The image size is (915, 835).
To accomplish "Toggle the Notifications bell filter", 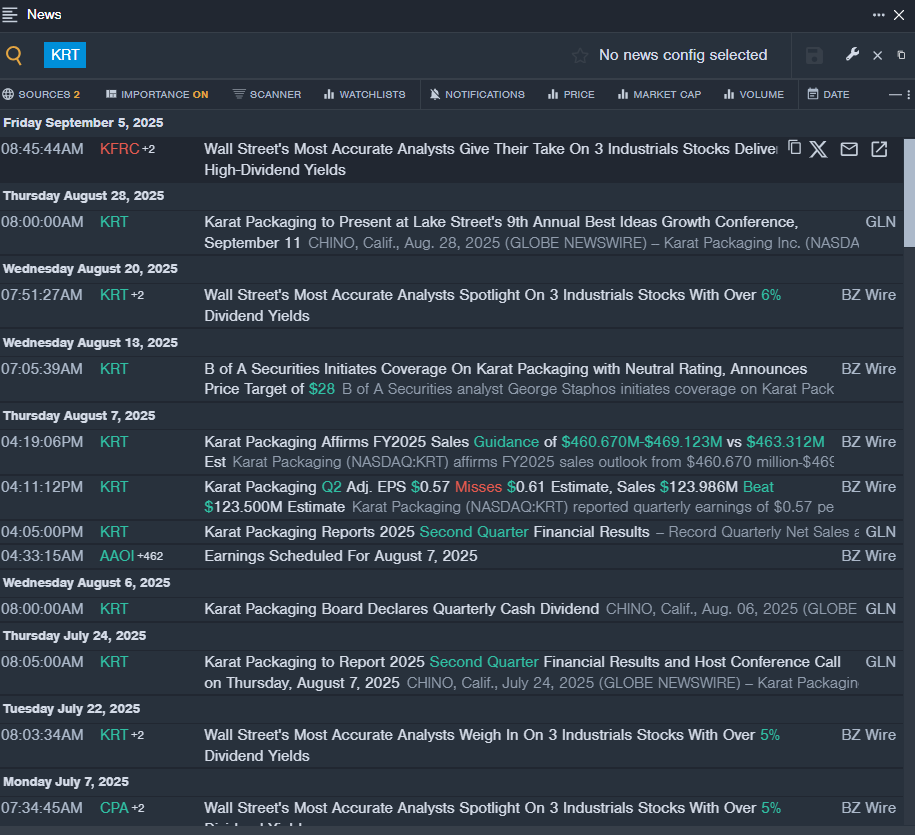I will 477,95.
